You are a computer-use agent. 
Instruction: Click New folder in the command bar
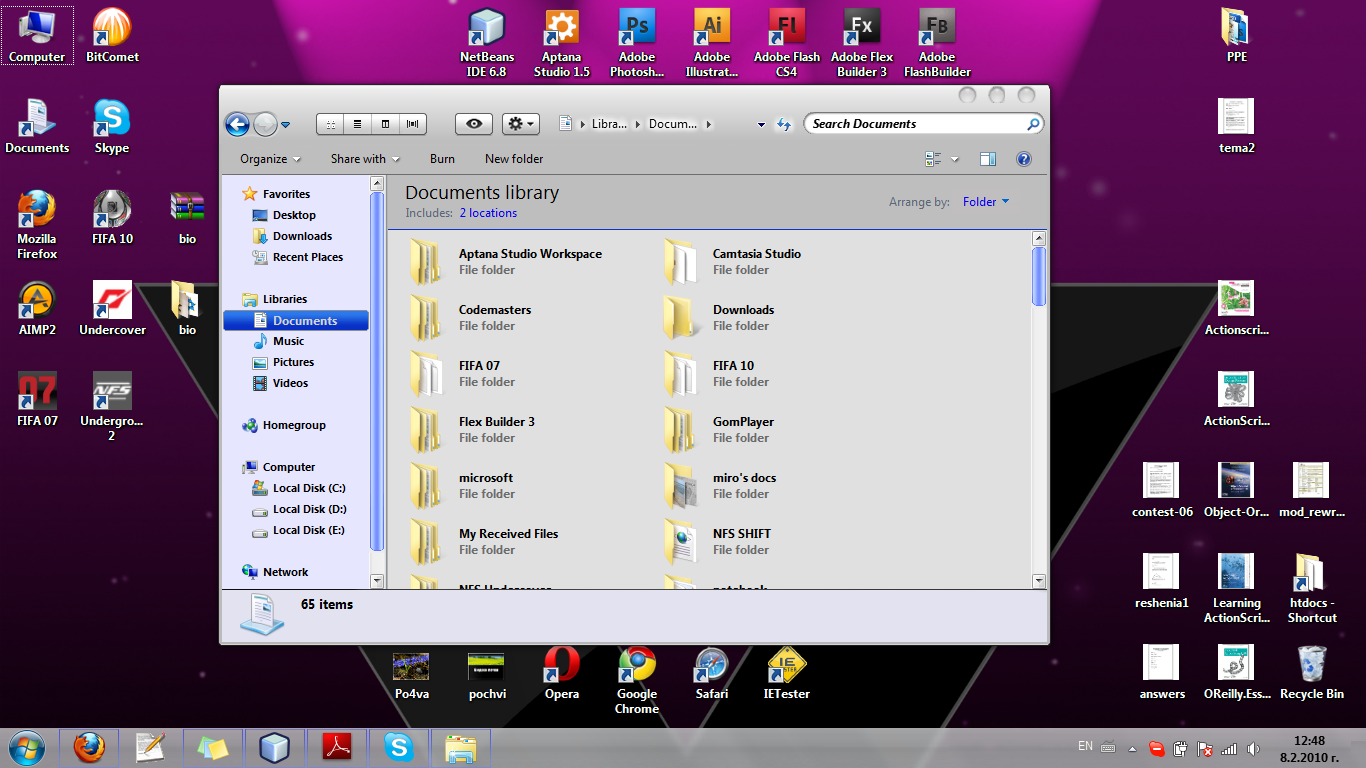[514, 159]
